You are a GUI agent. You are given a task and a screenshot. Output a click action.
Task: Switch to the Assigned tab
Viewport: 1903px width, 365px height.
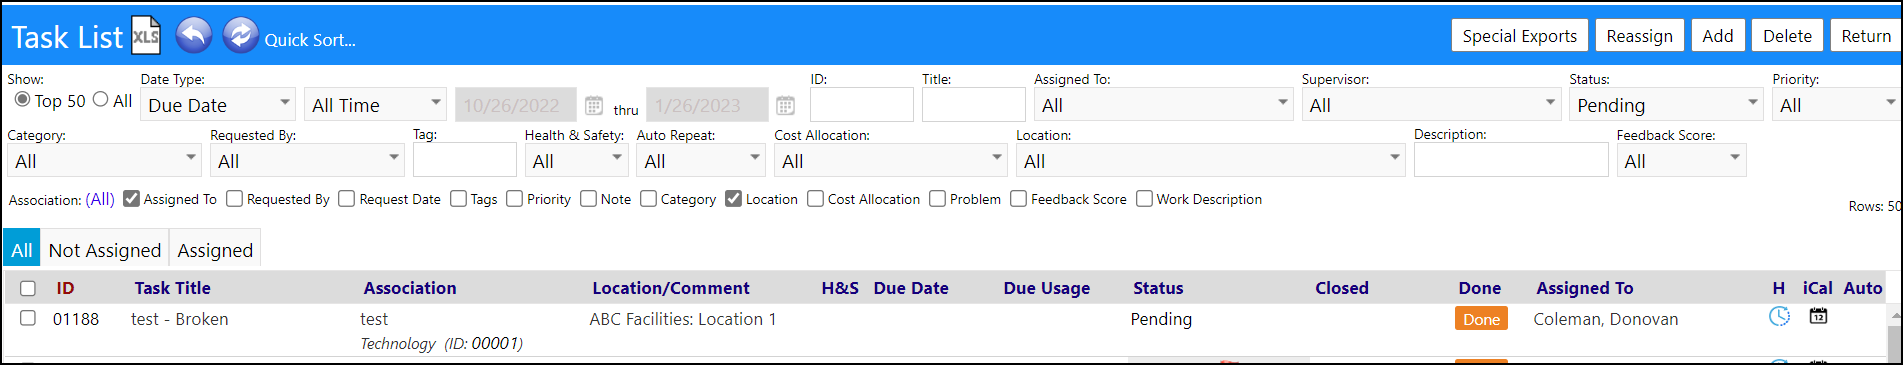(215, 250)
